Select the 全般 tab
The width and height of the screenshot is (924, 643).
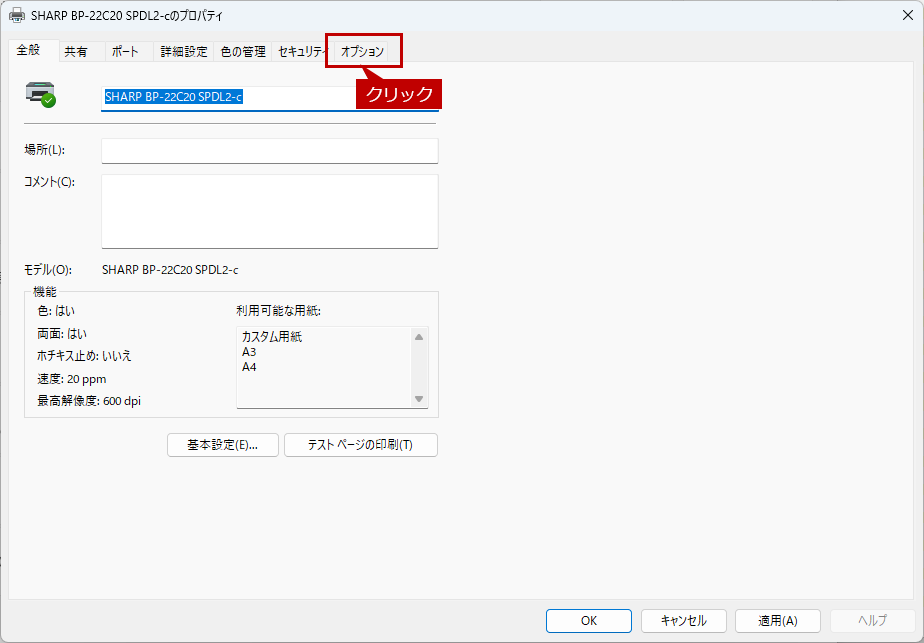pyautogui.click(x=29, y=50)
